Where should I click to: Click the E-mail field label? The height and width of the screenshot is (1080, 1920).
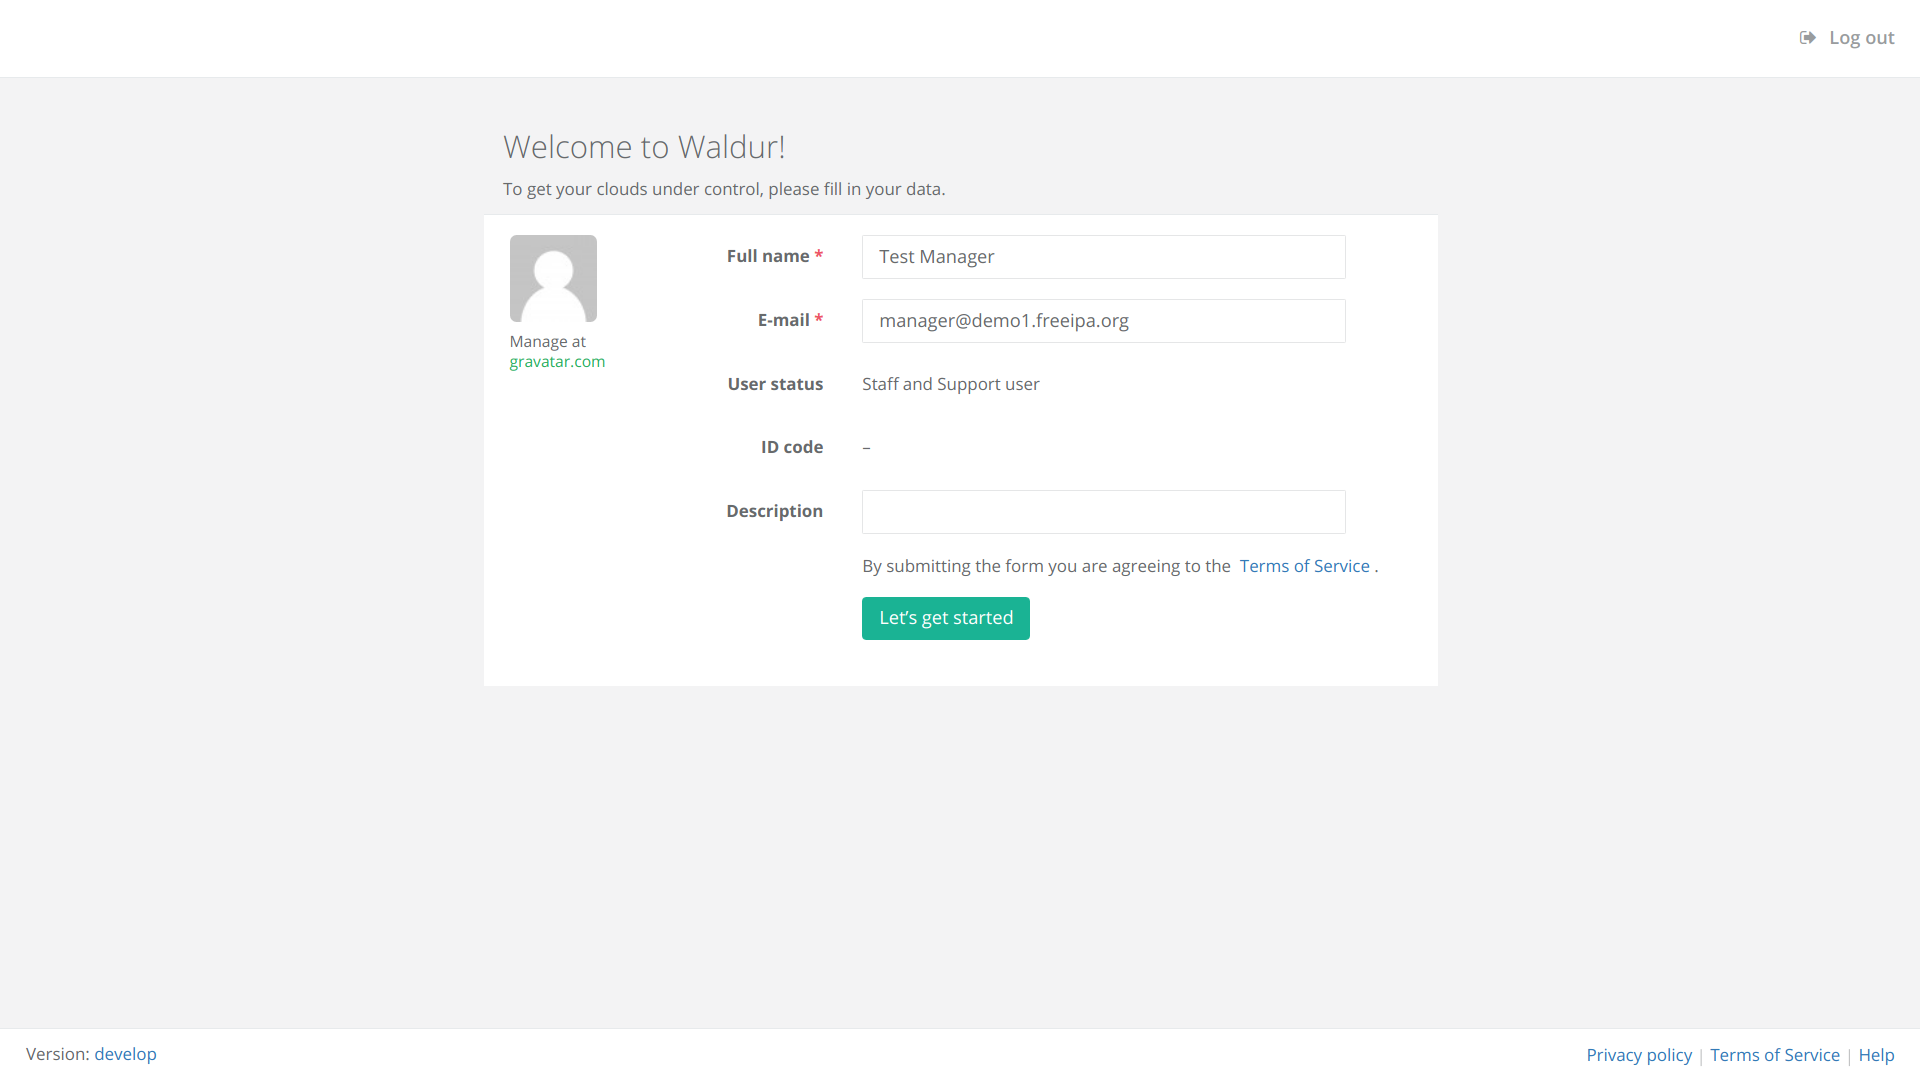(x=783, y=320)
